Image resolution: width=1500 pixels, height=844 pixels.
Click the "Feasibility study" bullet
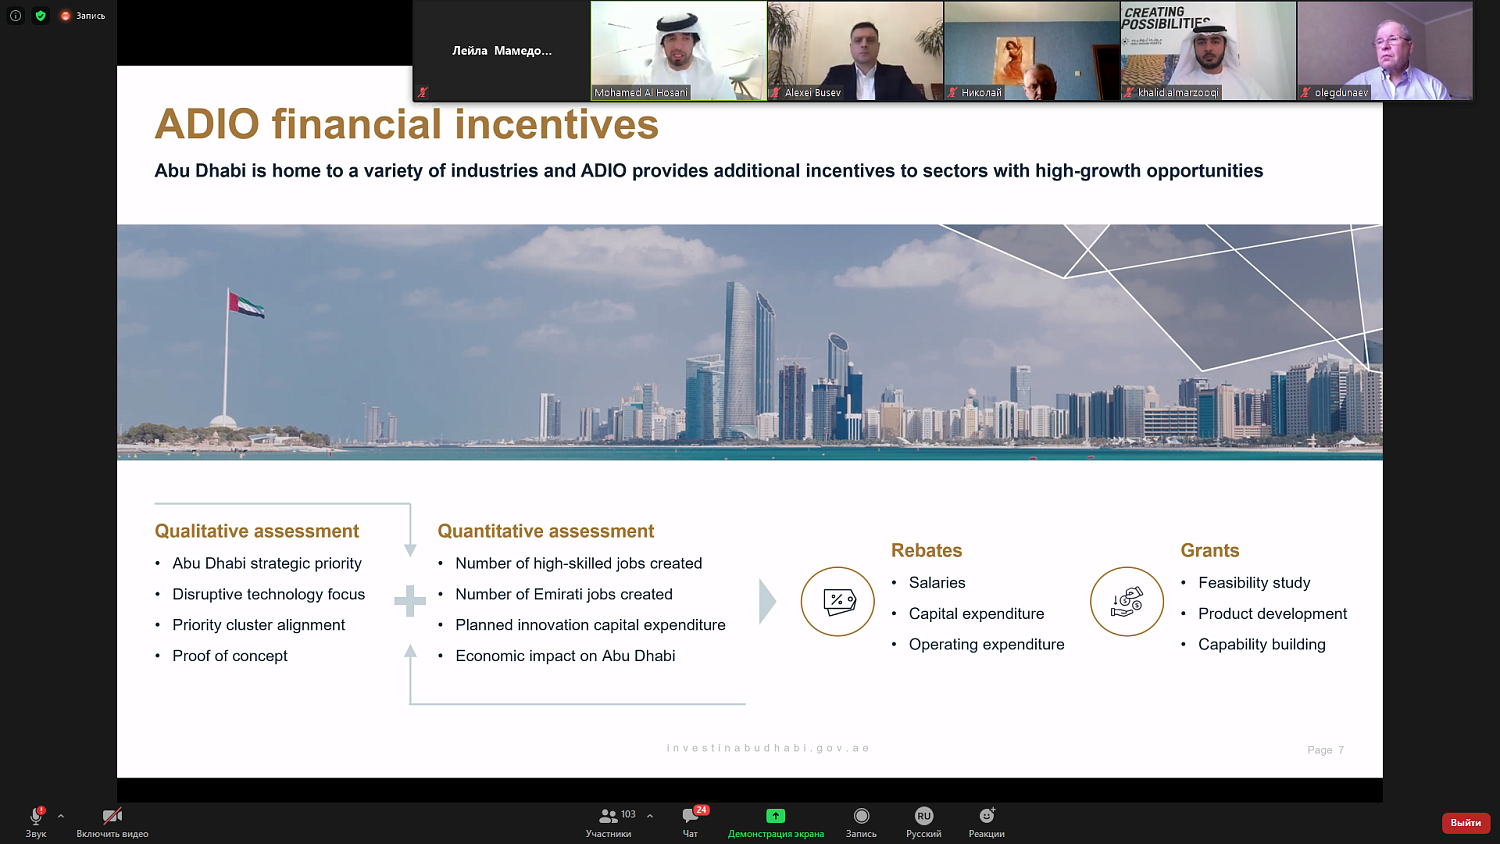(x=1254, y=583)
